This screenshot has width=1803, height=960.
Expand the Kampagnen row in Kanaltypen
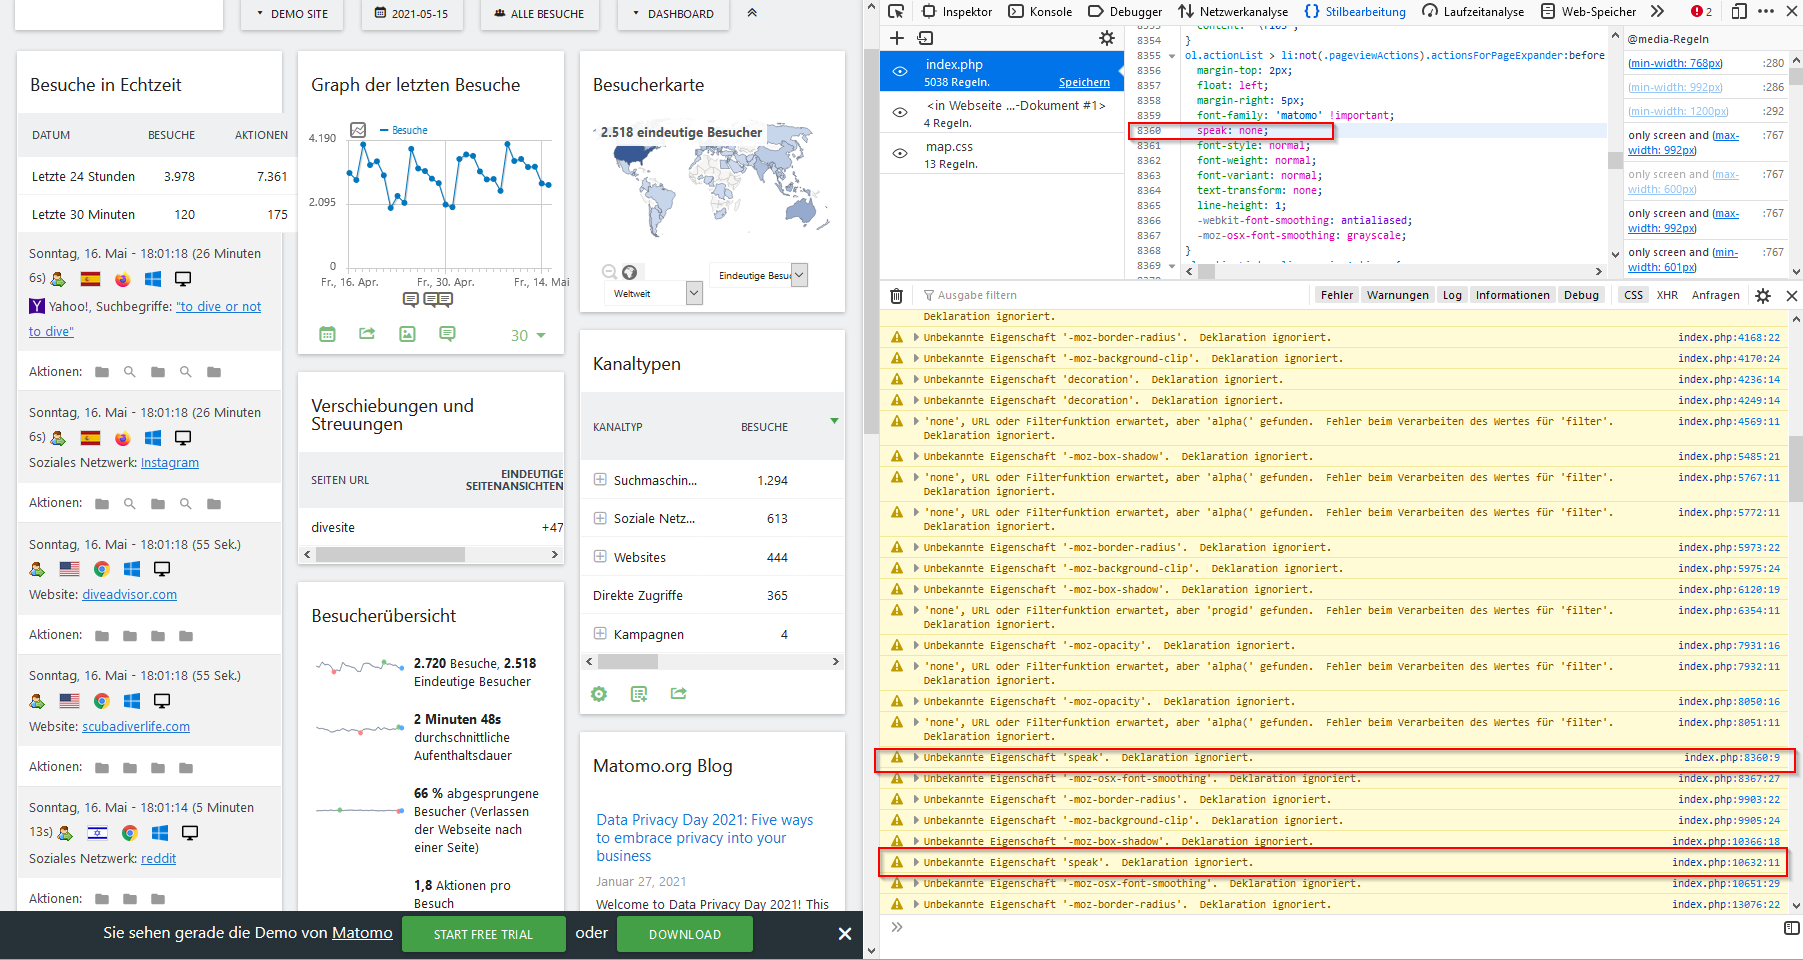coord(600,634)
